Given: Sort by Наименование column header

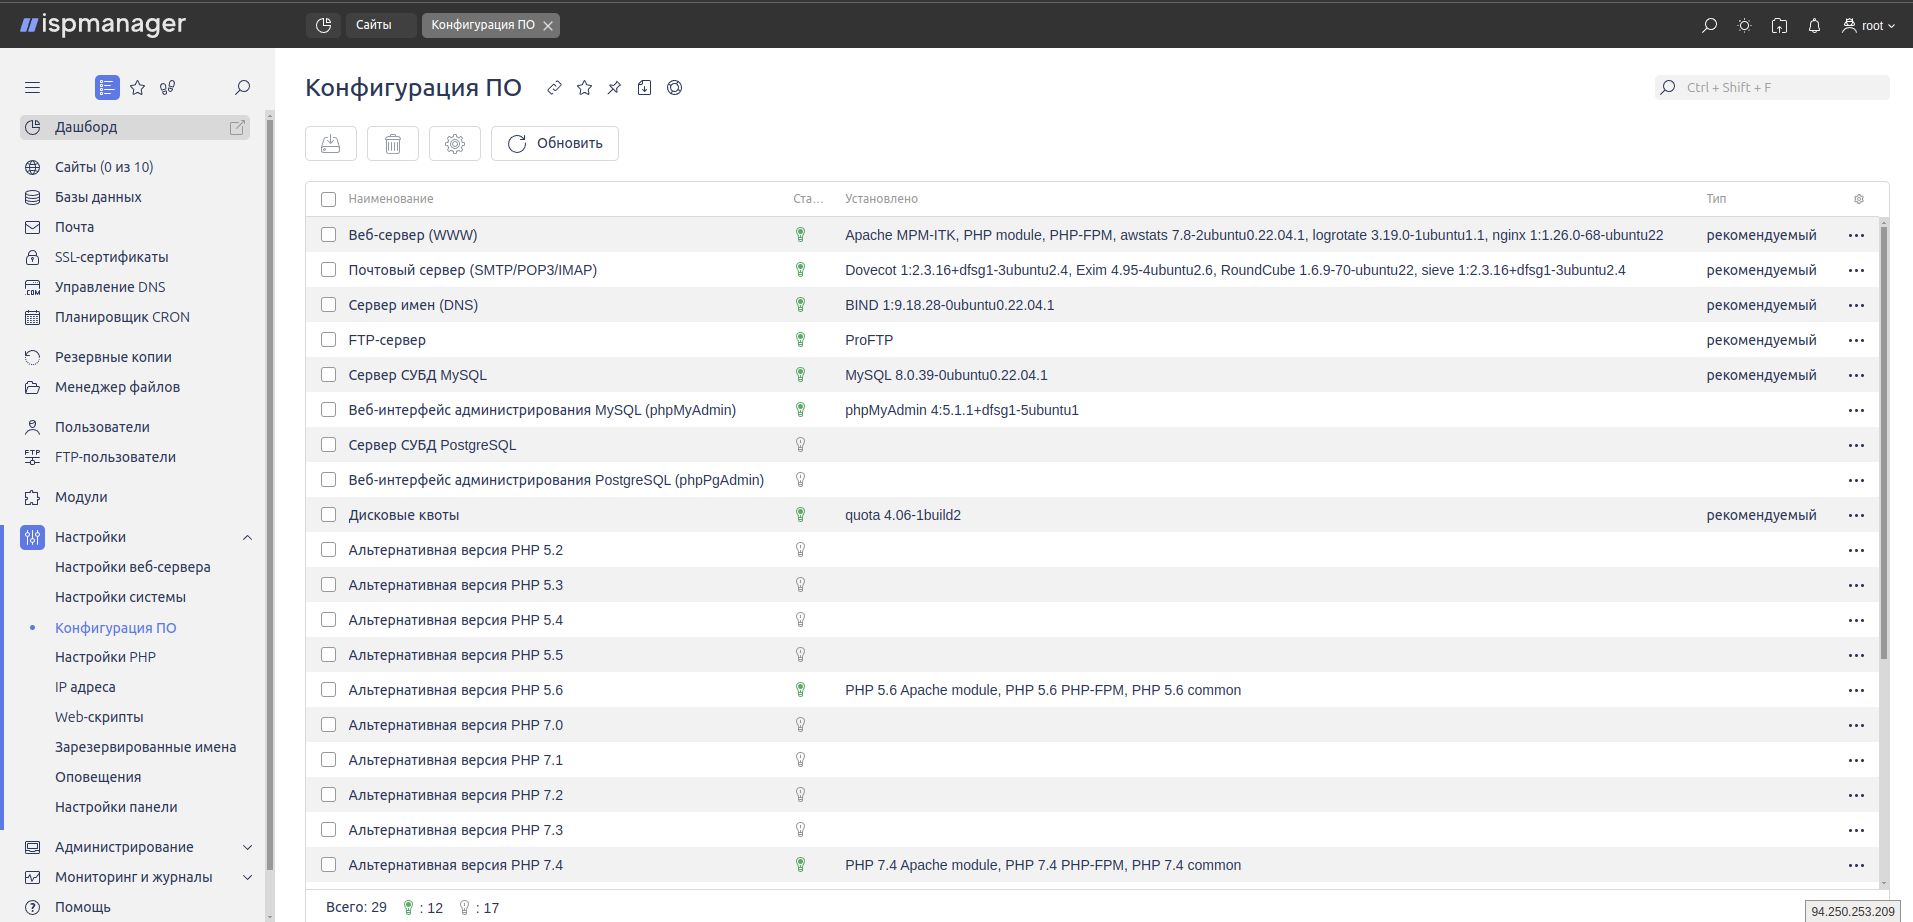Looking at the screenshot, I should tap(391, 199).
